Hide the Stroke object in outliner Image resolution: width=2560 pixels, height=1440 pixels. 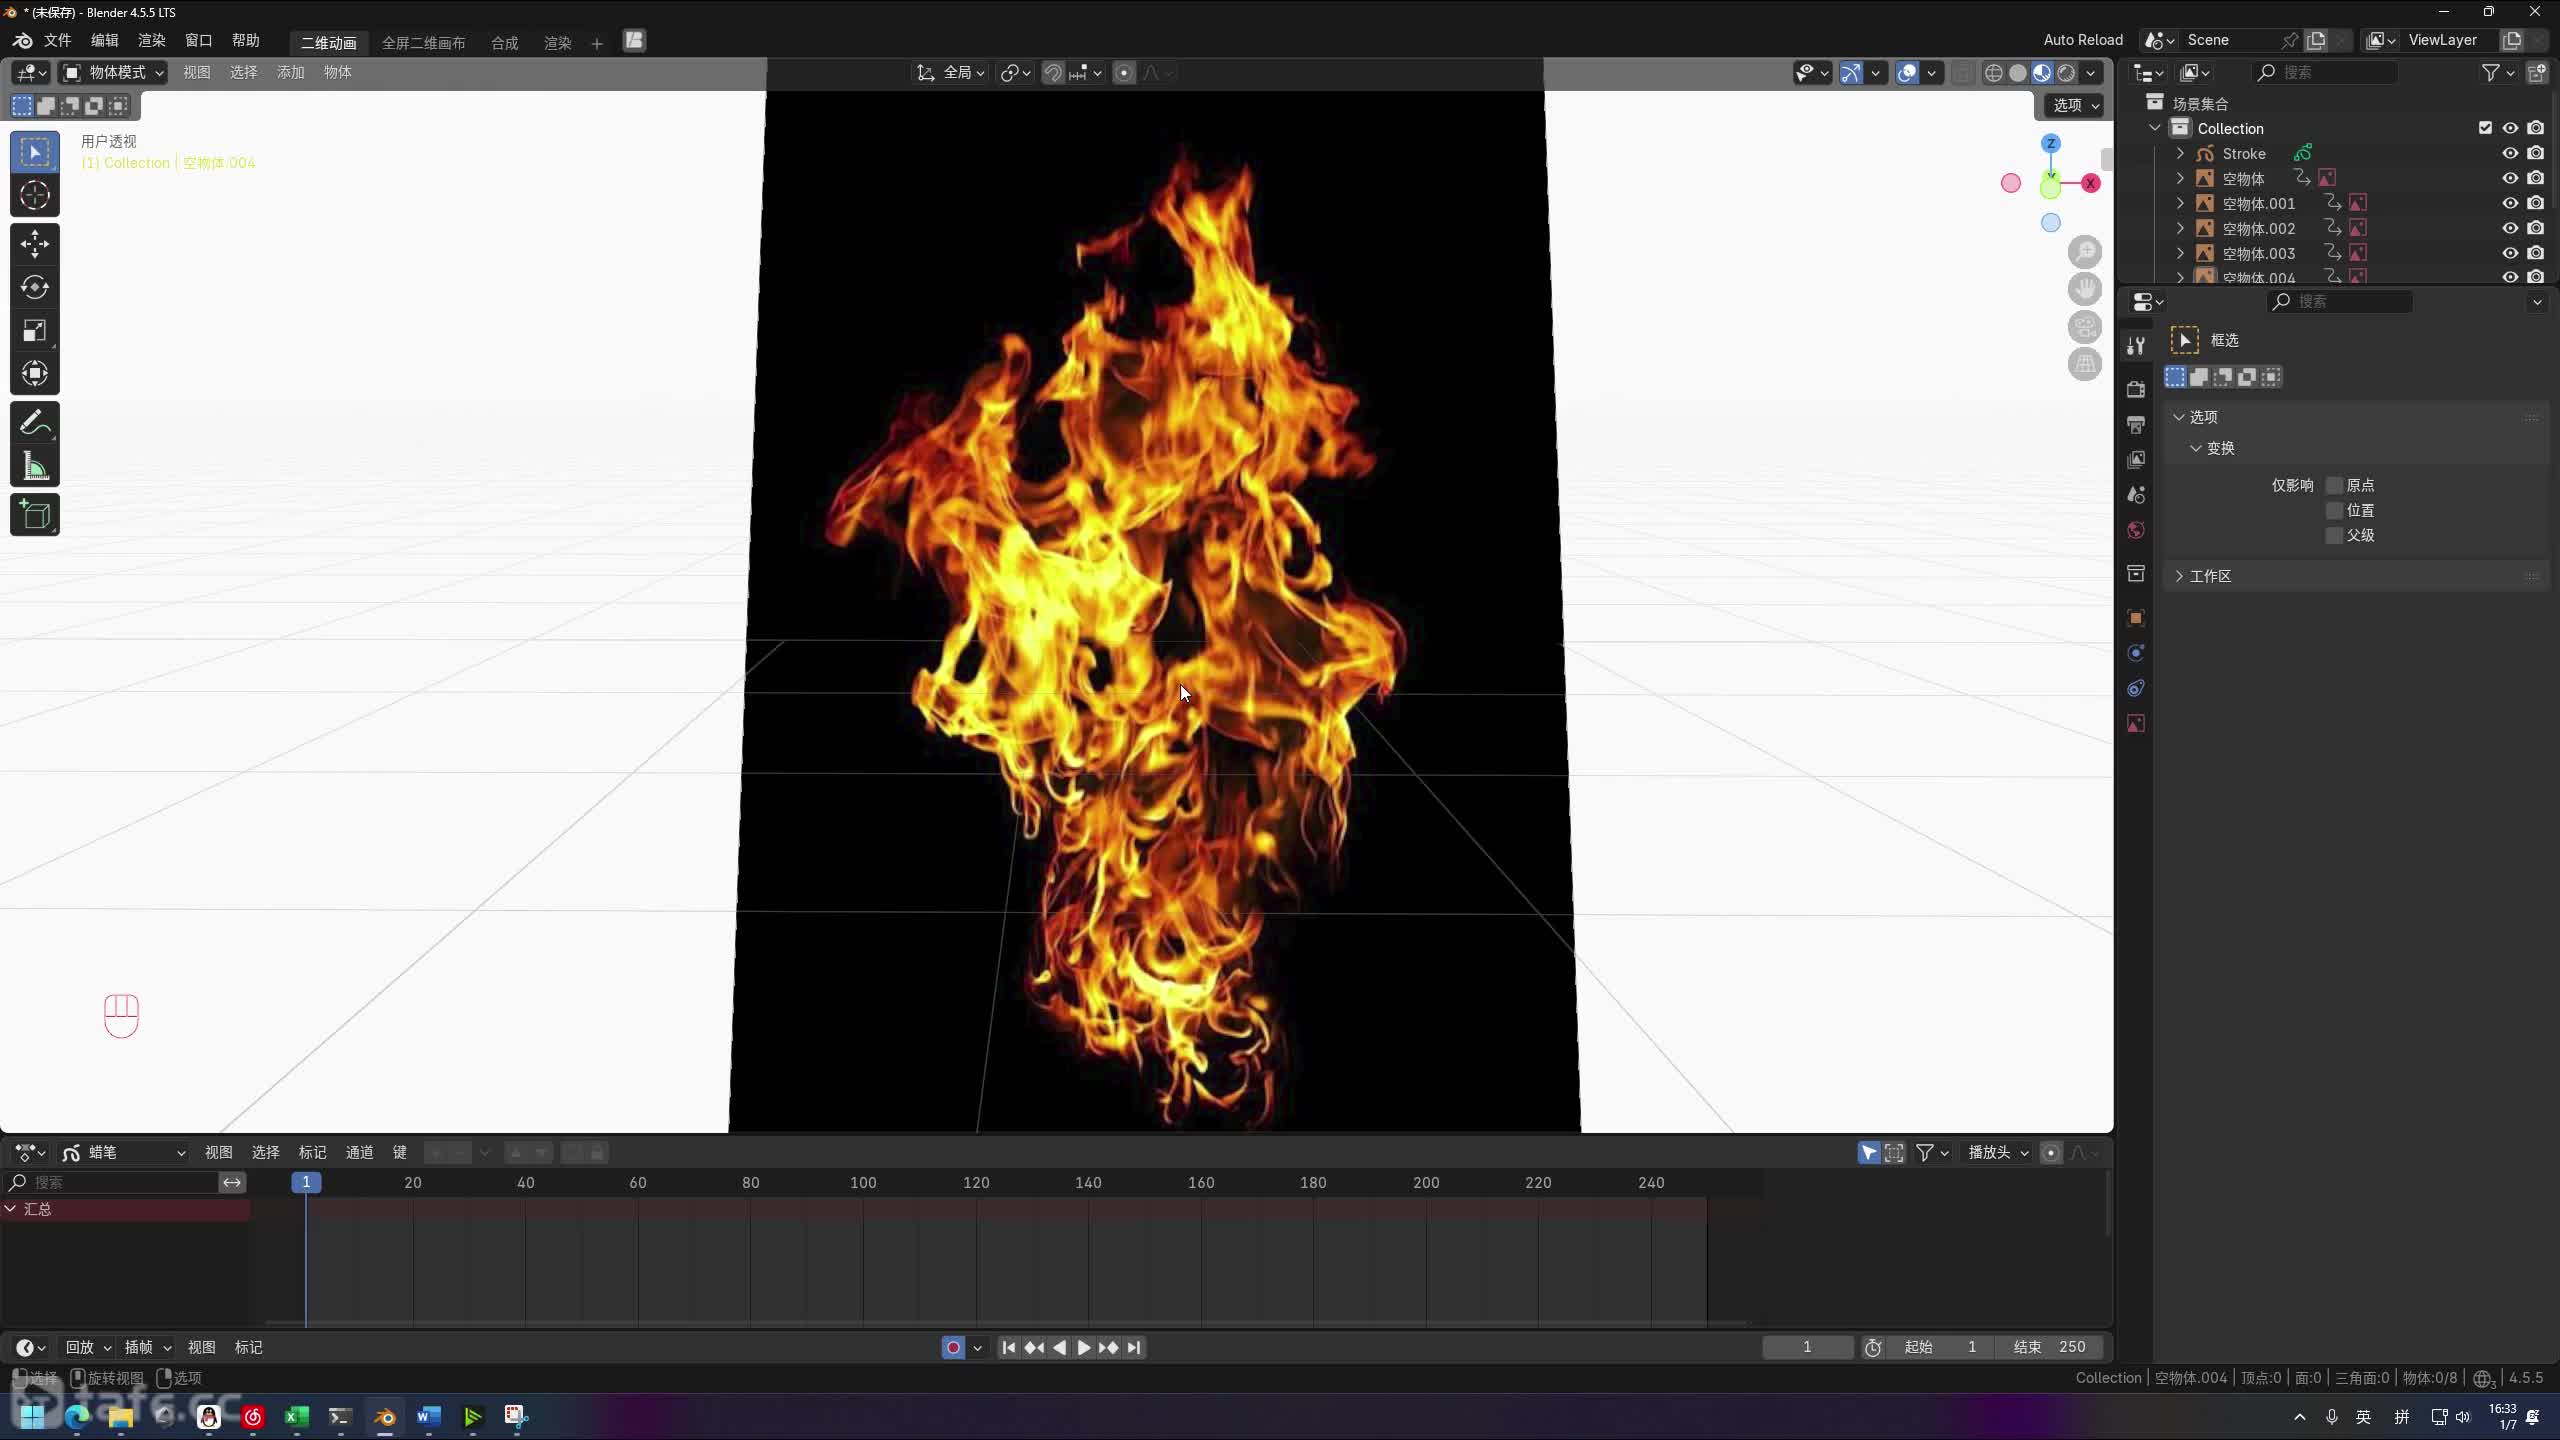[2510, 153]
